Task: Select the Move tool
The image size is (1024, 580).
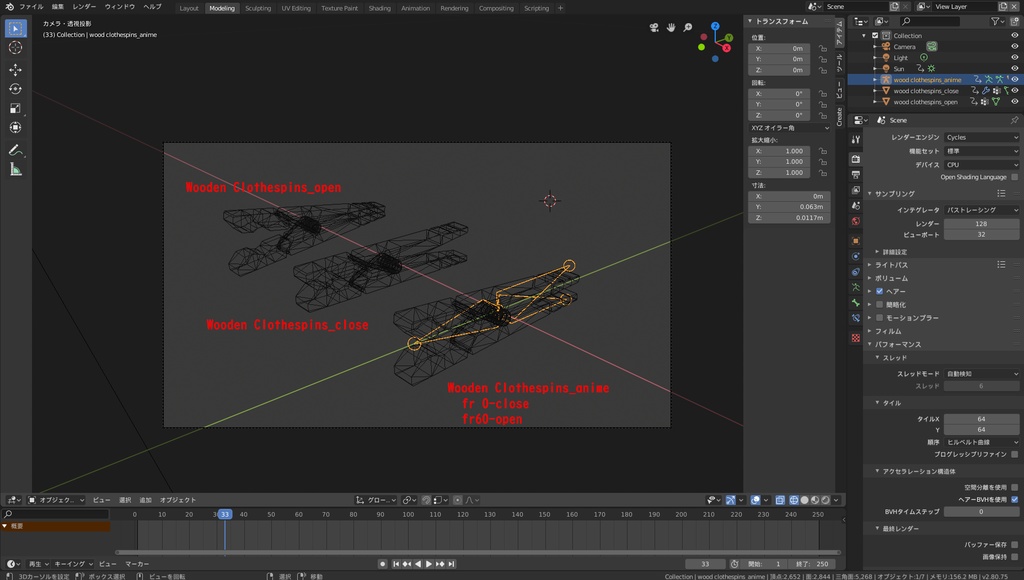Action: (x=15, y=70)
